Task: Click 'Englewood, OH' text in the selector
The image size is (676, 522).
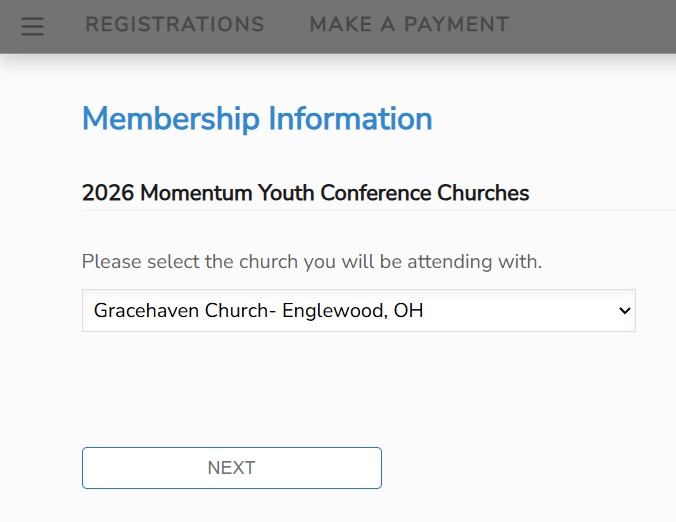Action: pyautogui.click(x=353, y=311)
